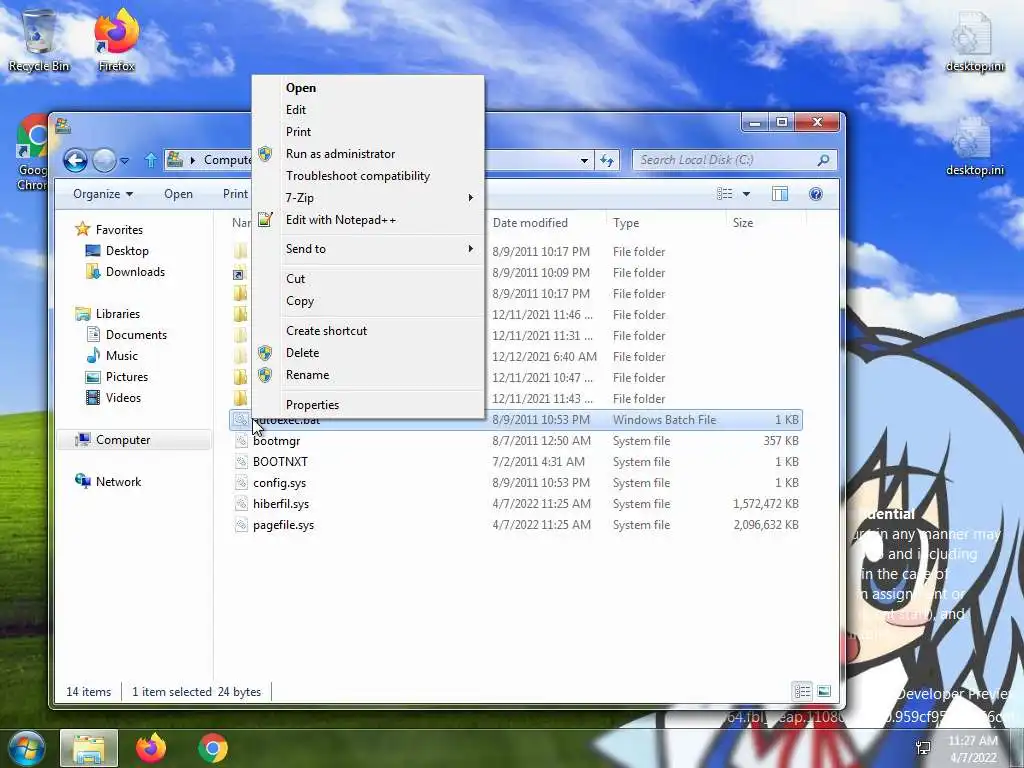Open Properties from the context menu
The height and width of the screenshot is (768, 1024).
click(x=369, y=405)
